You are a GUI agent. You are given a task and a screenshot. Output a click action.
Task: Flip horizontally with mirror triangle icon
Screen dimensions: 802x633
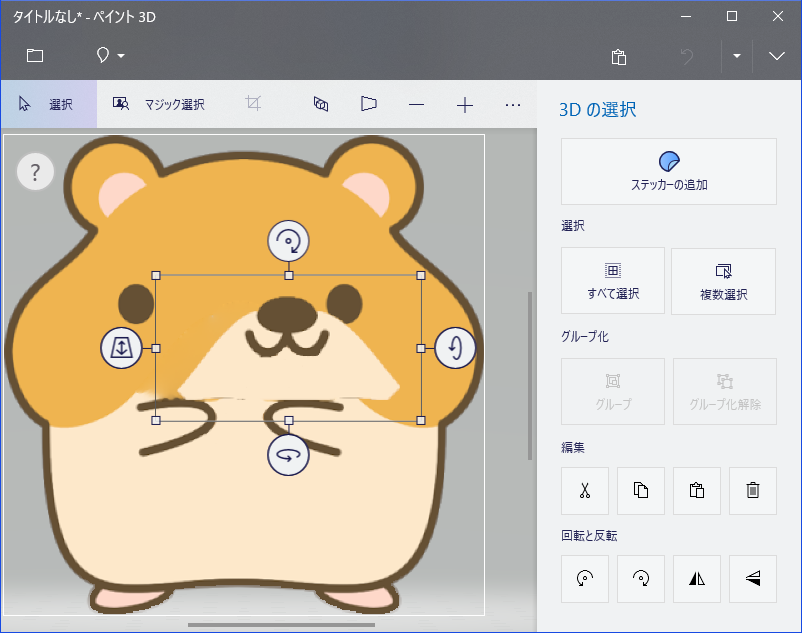click(697, 579)
